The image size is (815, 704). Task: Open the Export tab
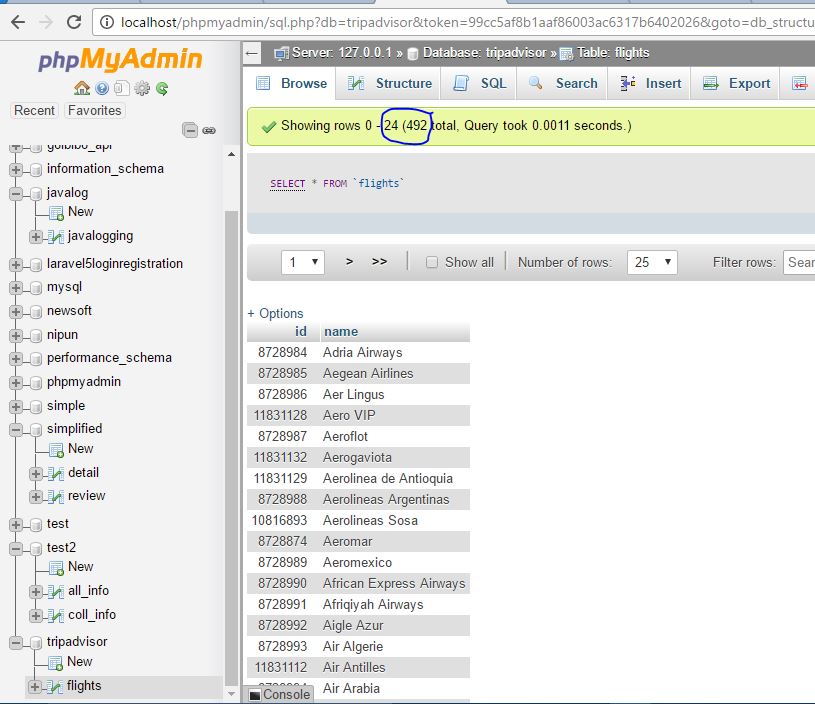tap(736, 83)
